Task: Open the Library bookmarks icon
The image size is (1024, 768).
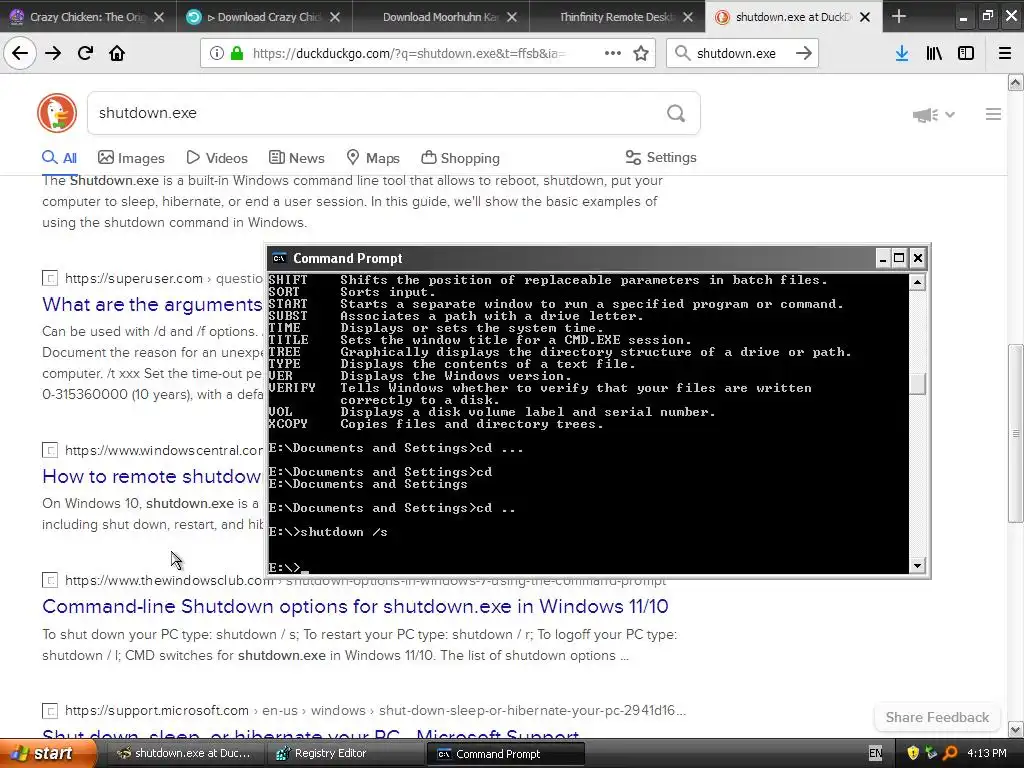Action: pyautogui.click(x=934, y=53)
